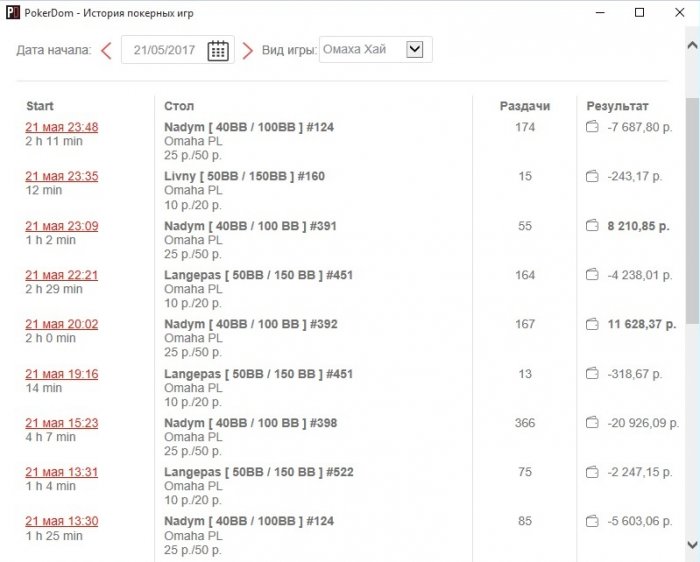
Task: Click the wallet icon for the -7 687,80 result
Action: click(592, 127)
